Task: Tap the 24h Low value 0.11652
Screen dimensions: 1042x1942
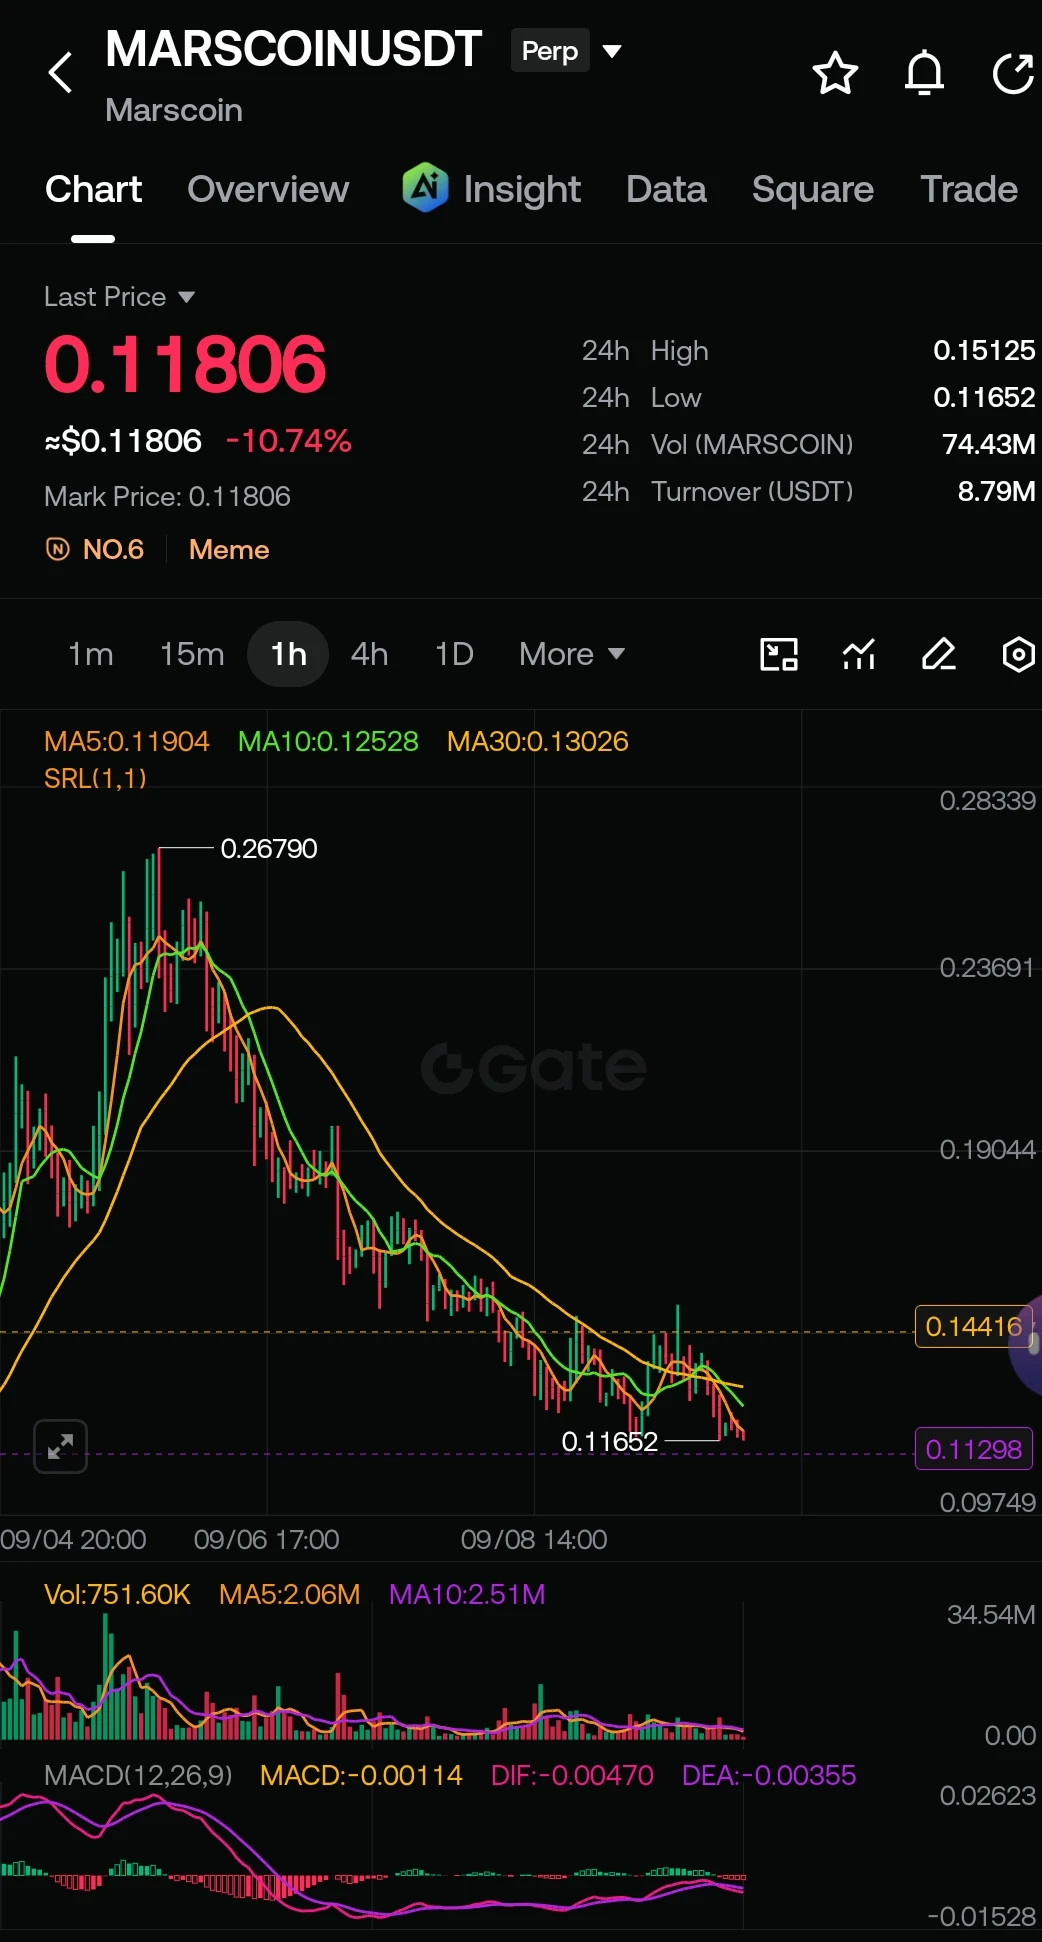Action: pyautogui.click(x=984, y=397)
